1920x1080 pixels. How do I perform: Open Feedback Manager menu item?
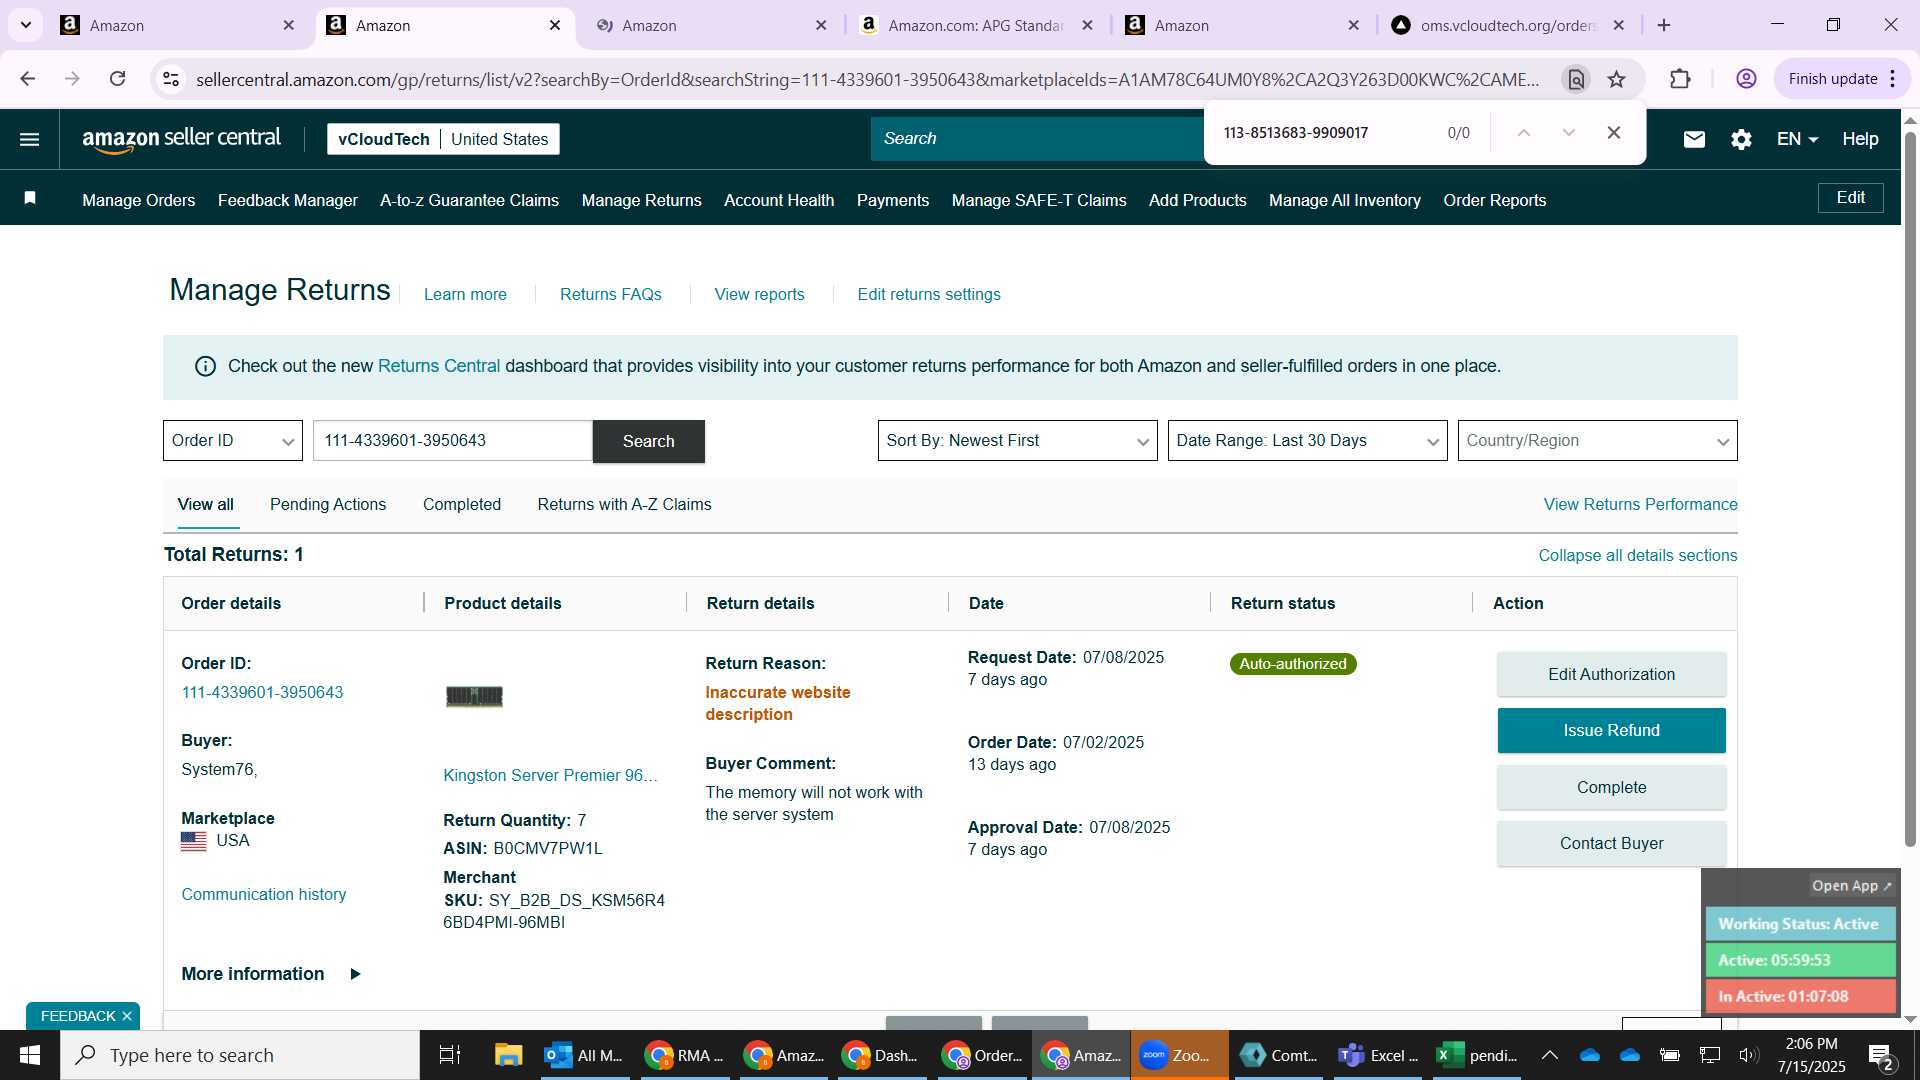pyautogui.click(x=288, y=200)
